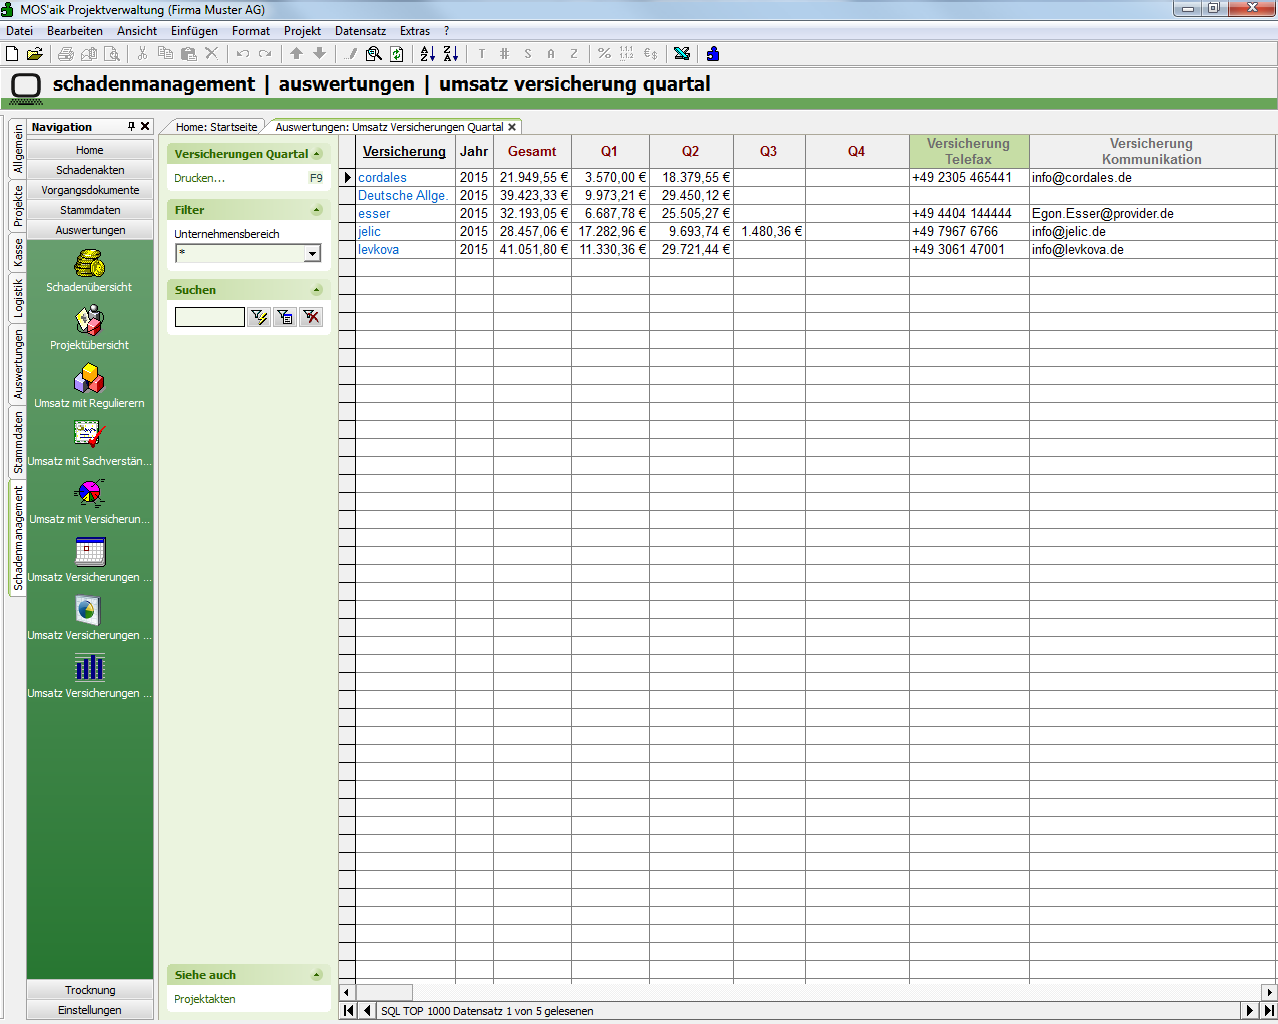Open Projektübersicht from the navigation panel
Screen dimensions: 1278x1024
pyautogui.click(x=90, y=322)
